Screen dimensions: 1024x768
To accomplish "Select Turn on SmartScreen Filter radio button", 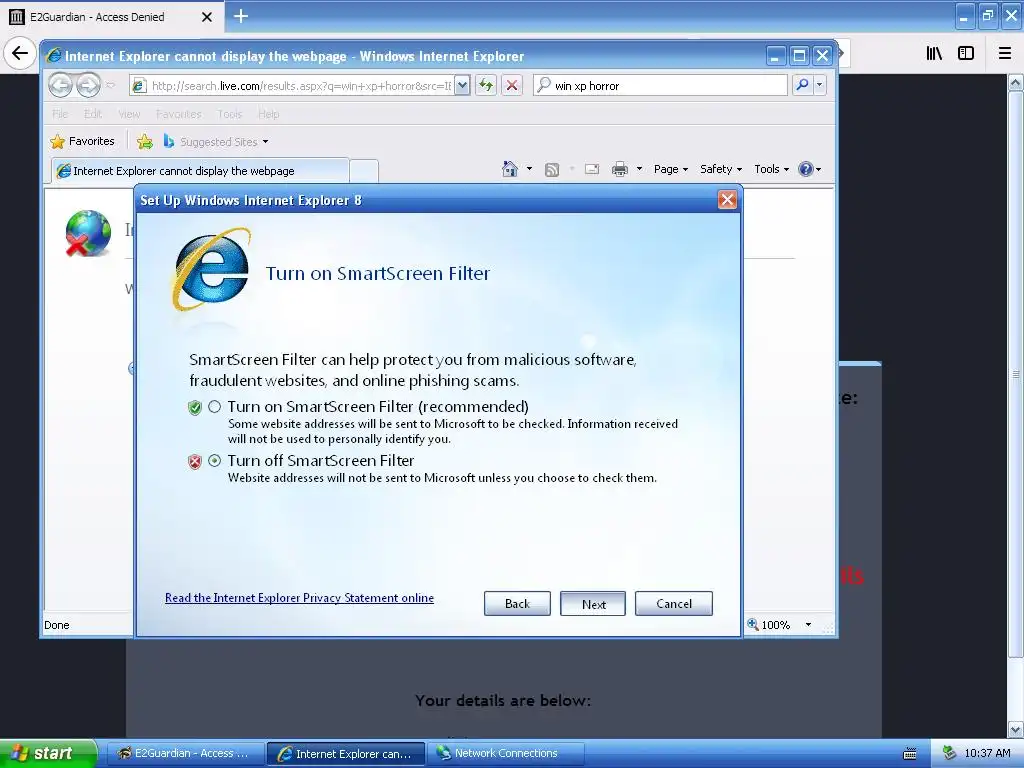I will coord(214,407).
